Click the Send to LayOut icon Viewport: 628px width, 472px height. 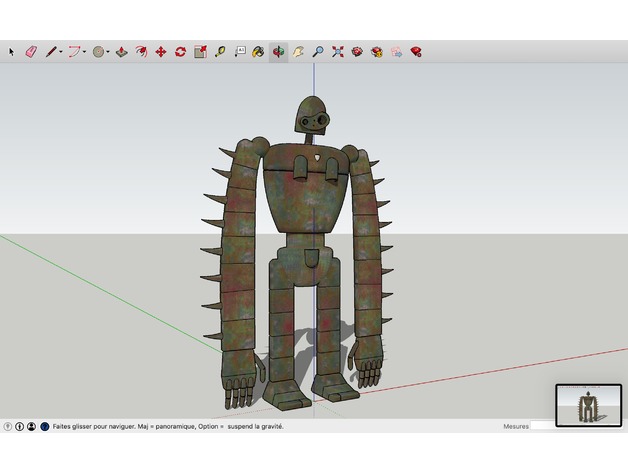click(397, 52)
